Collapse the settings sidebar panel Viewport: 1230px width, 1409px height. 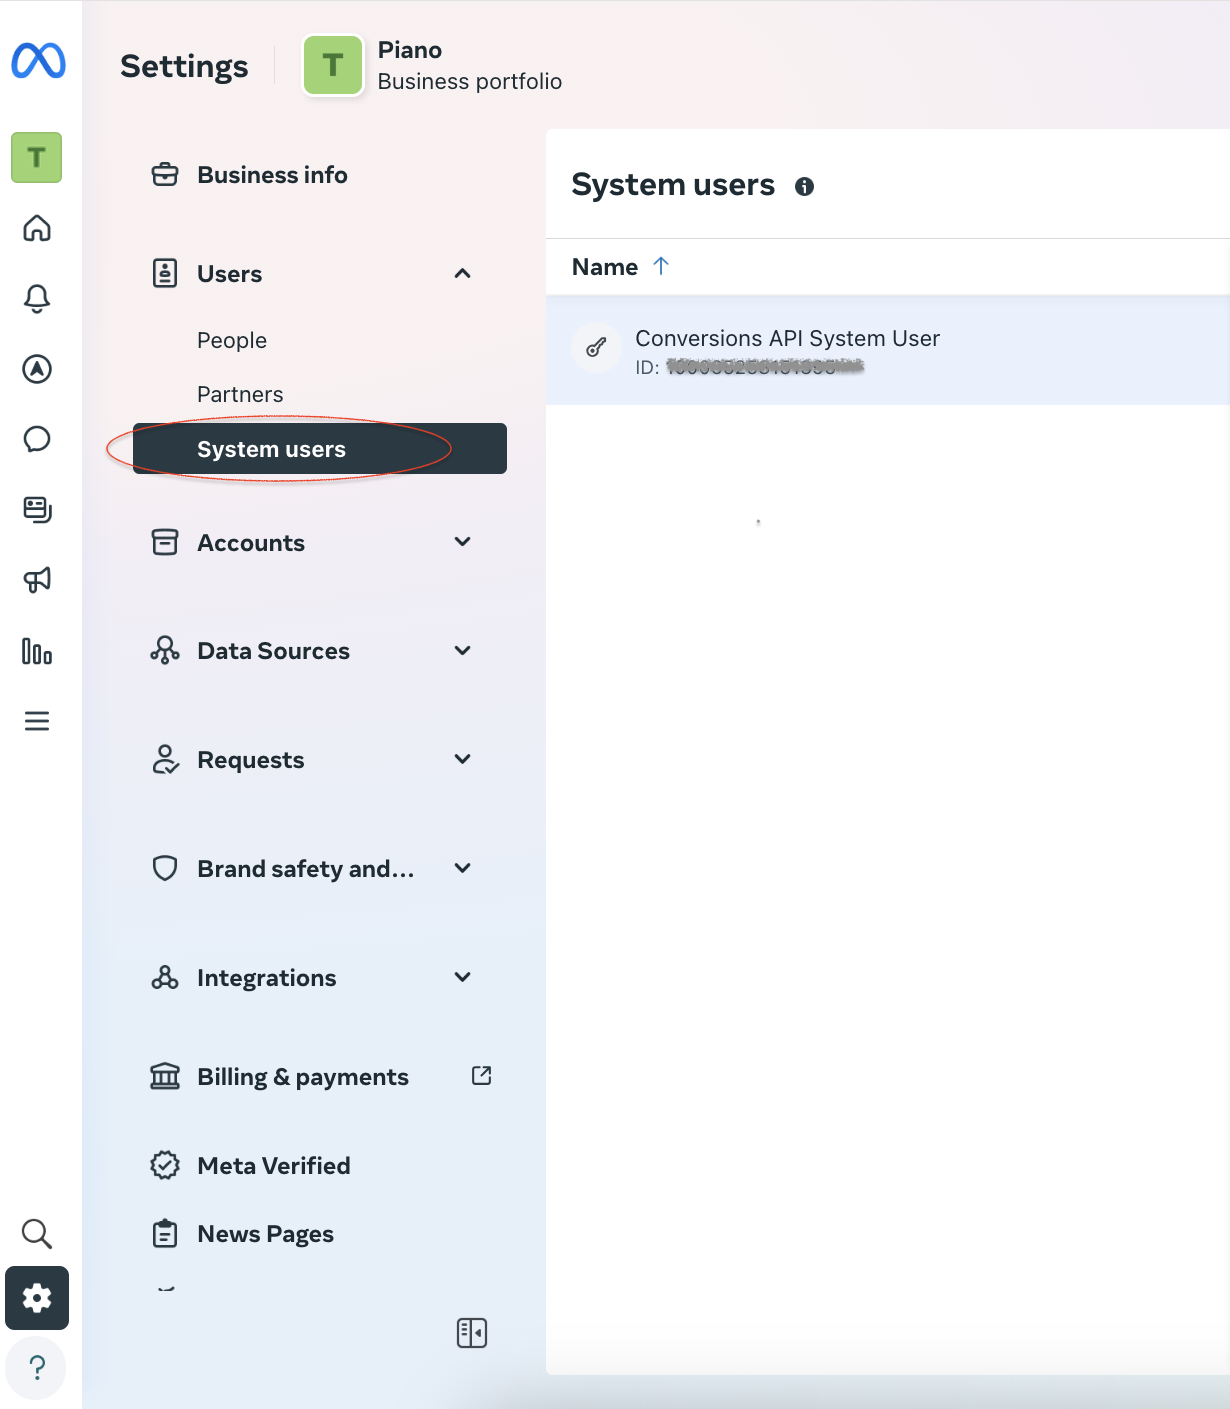(472, 1333)
